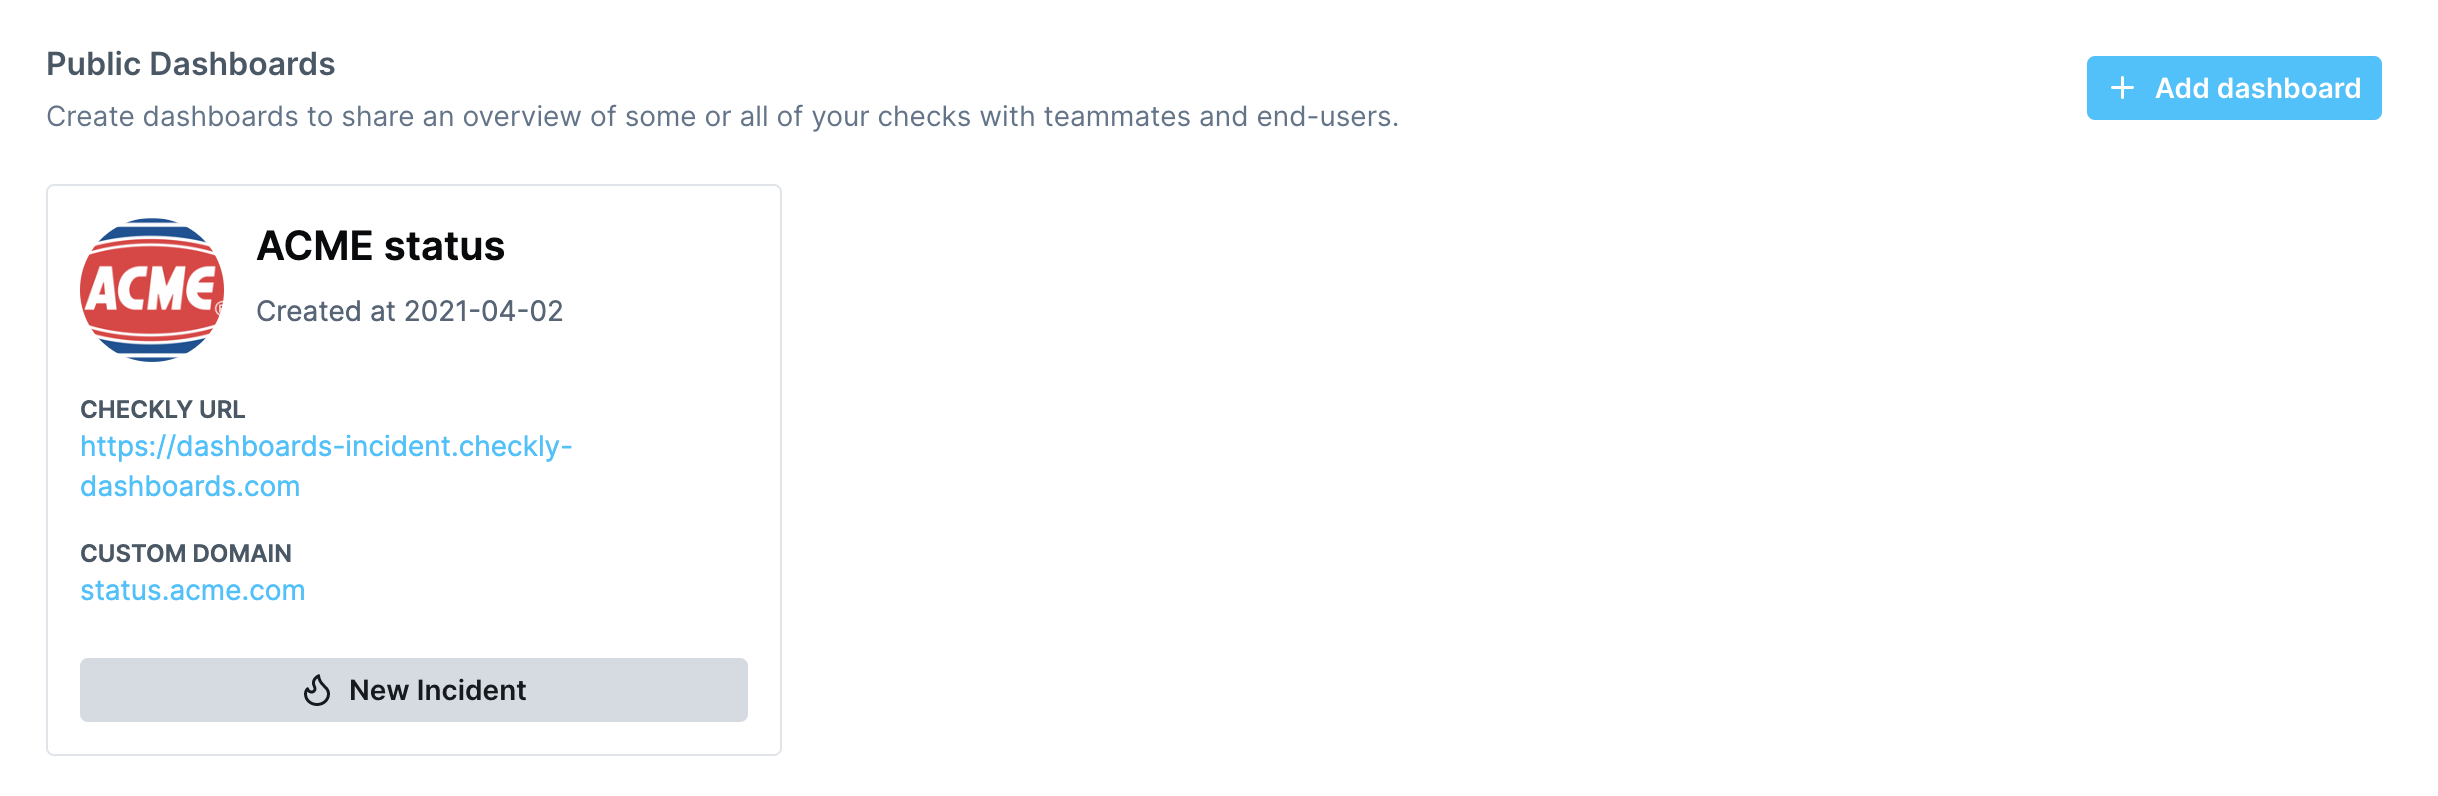Click the dashboards.com second line of URL
Image resolution: width=2438 pixels, height=796 pixels.
pos(190,486)
